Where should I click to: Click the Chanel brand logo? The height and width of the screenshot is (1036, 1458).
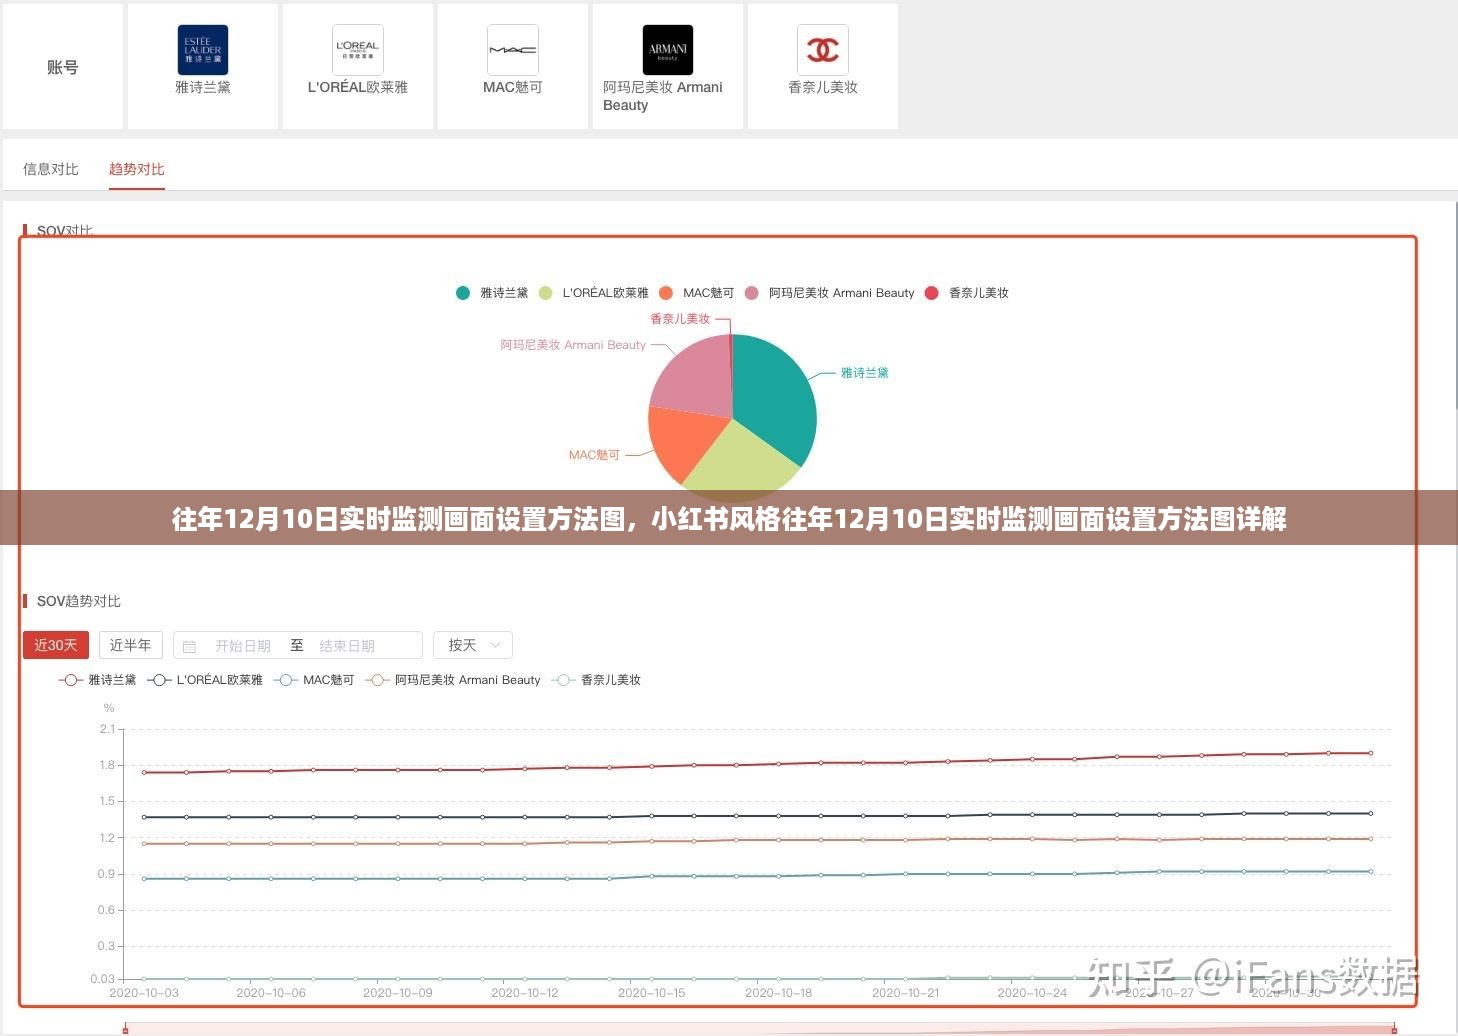pyautogui.click(x=823, y=50)
